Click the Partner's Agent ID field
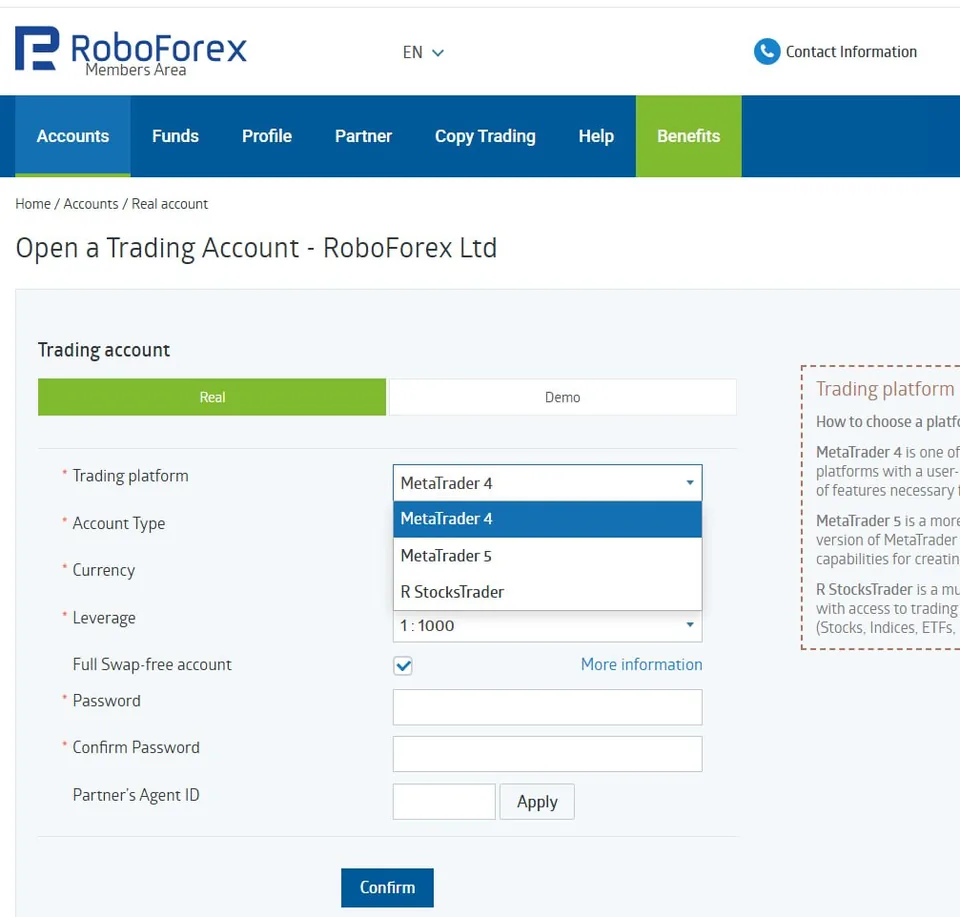The image size is (960, 917). point(444,801)
